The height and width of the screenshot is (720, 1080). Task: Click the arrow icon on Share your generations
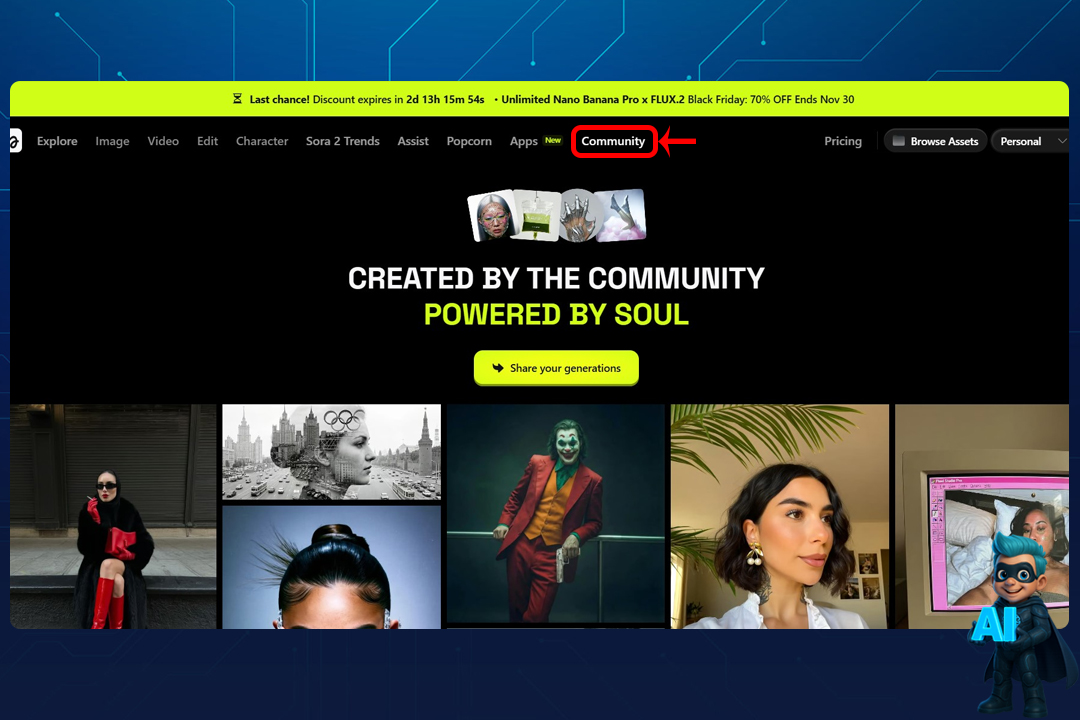497,368
